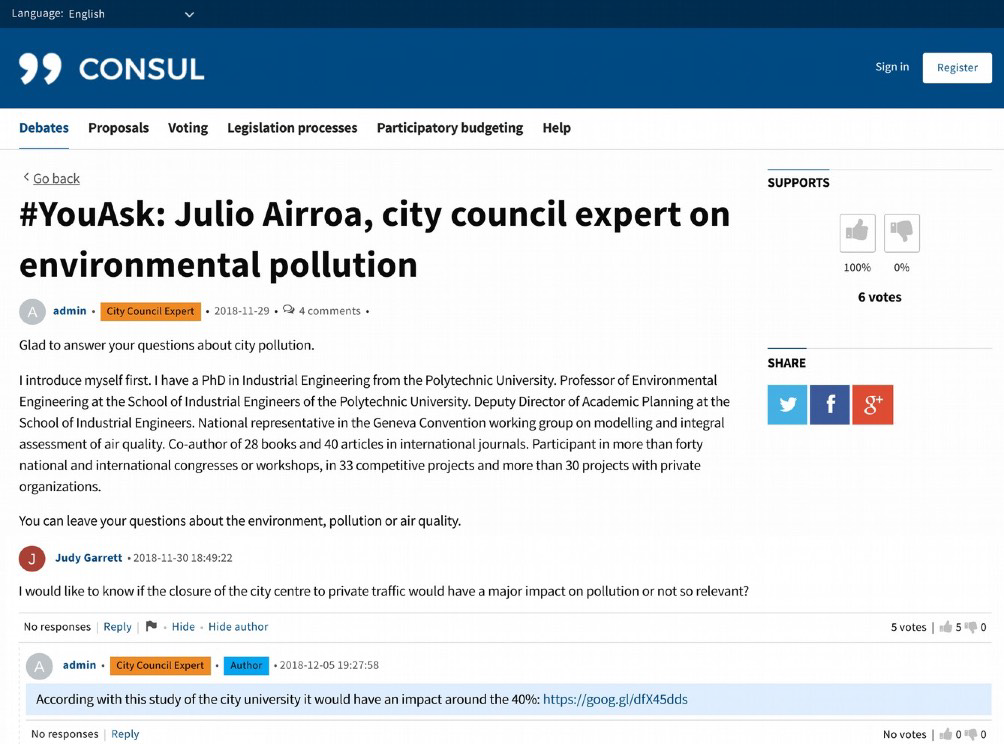The image size is (1004, 744).
Task: Click the City Council Expert badge under the title
Action: coord(150,311)
